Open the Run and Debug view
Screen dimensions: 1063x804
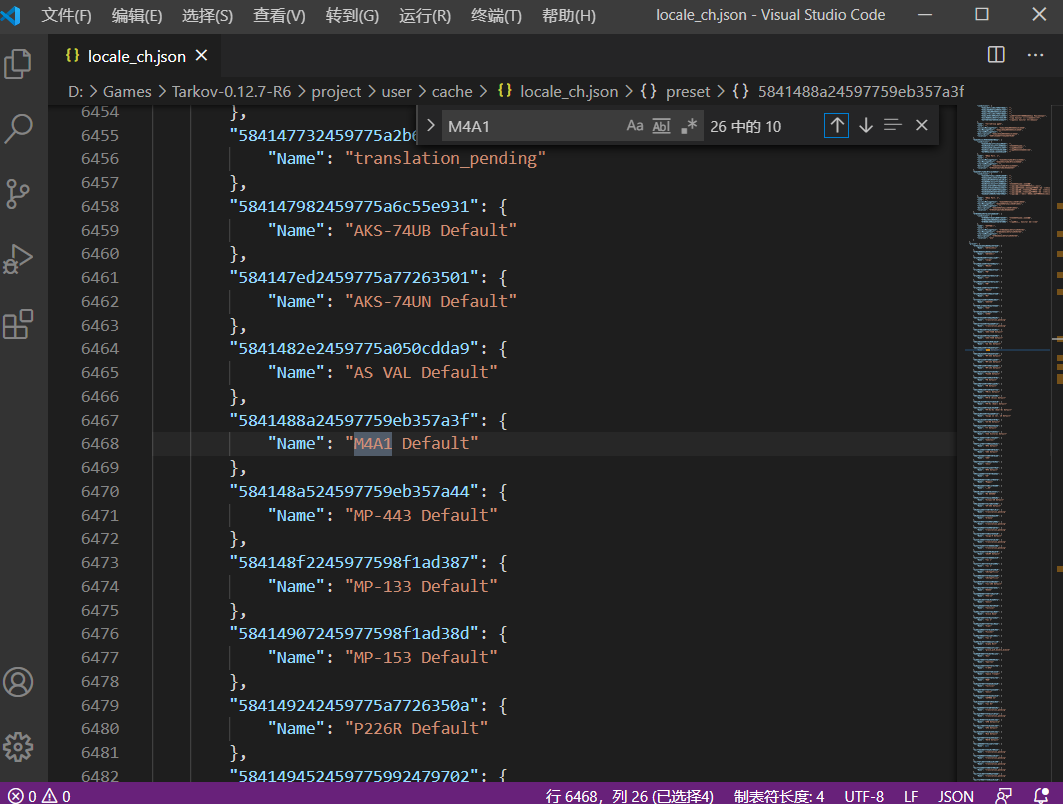pos(18,258)
